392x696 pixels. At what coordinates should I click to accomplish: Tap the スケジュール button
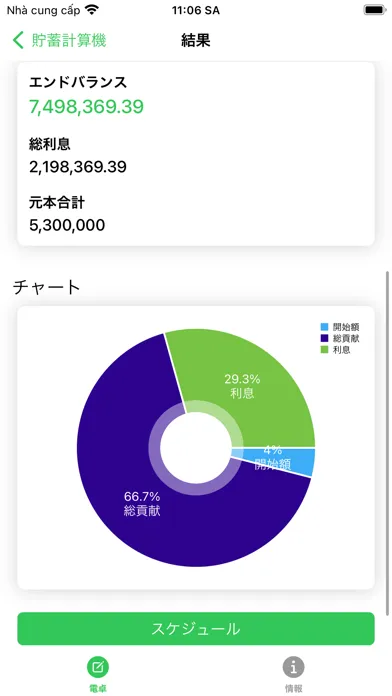tap(196, 629)
